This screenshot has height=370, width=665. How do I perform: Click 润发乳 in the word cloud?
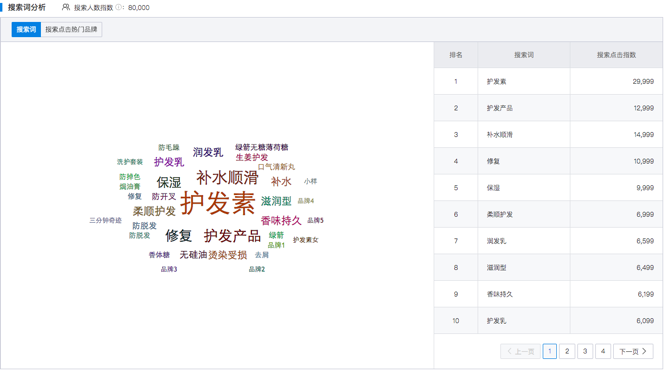(208, 152)
